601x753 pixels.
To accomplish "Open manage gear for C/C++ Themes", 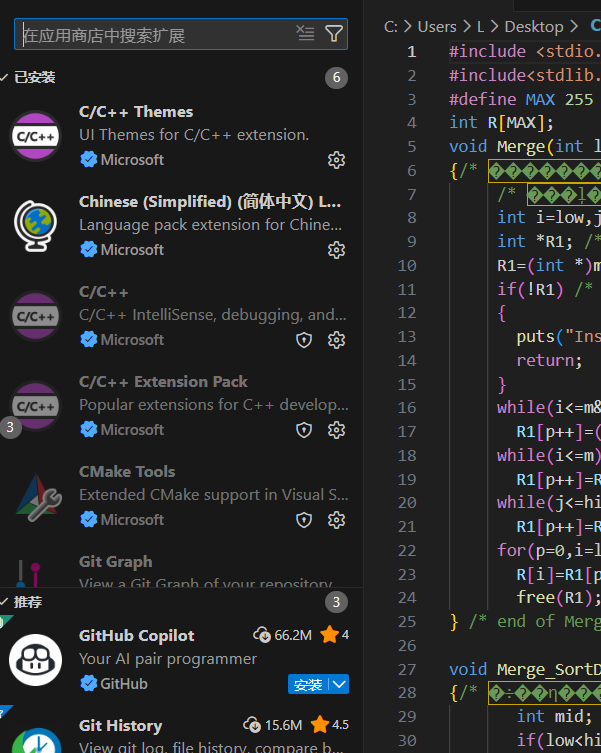I will pyautogui.click(x=336, y=160).
